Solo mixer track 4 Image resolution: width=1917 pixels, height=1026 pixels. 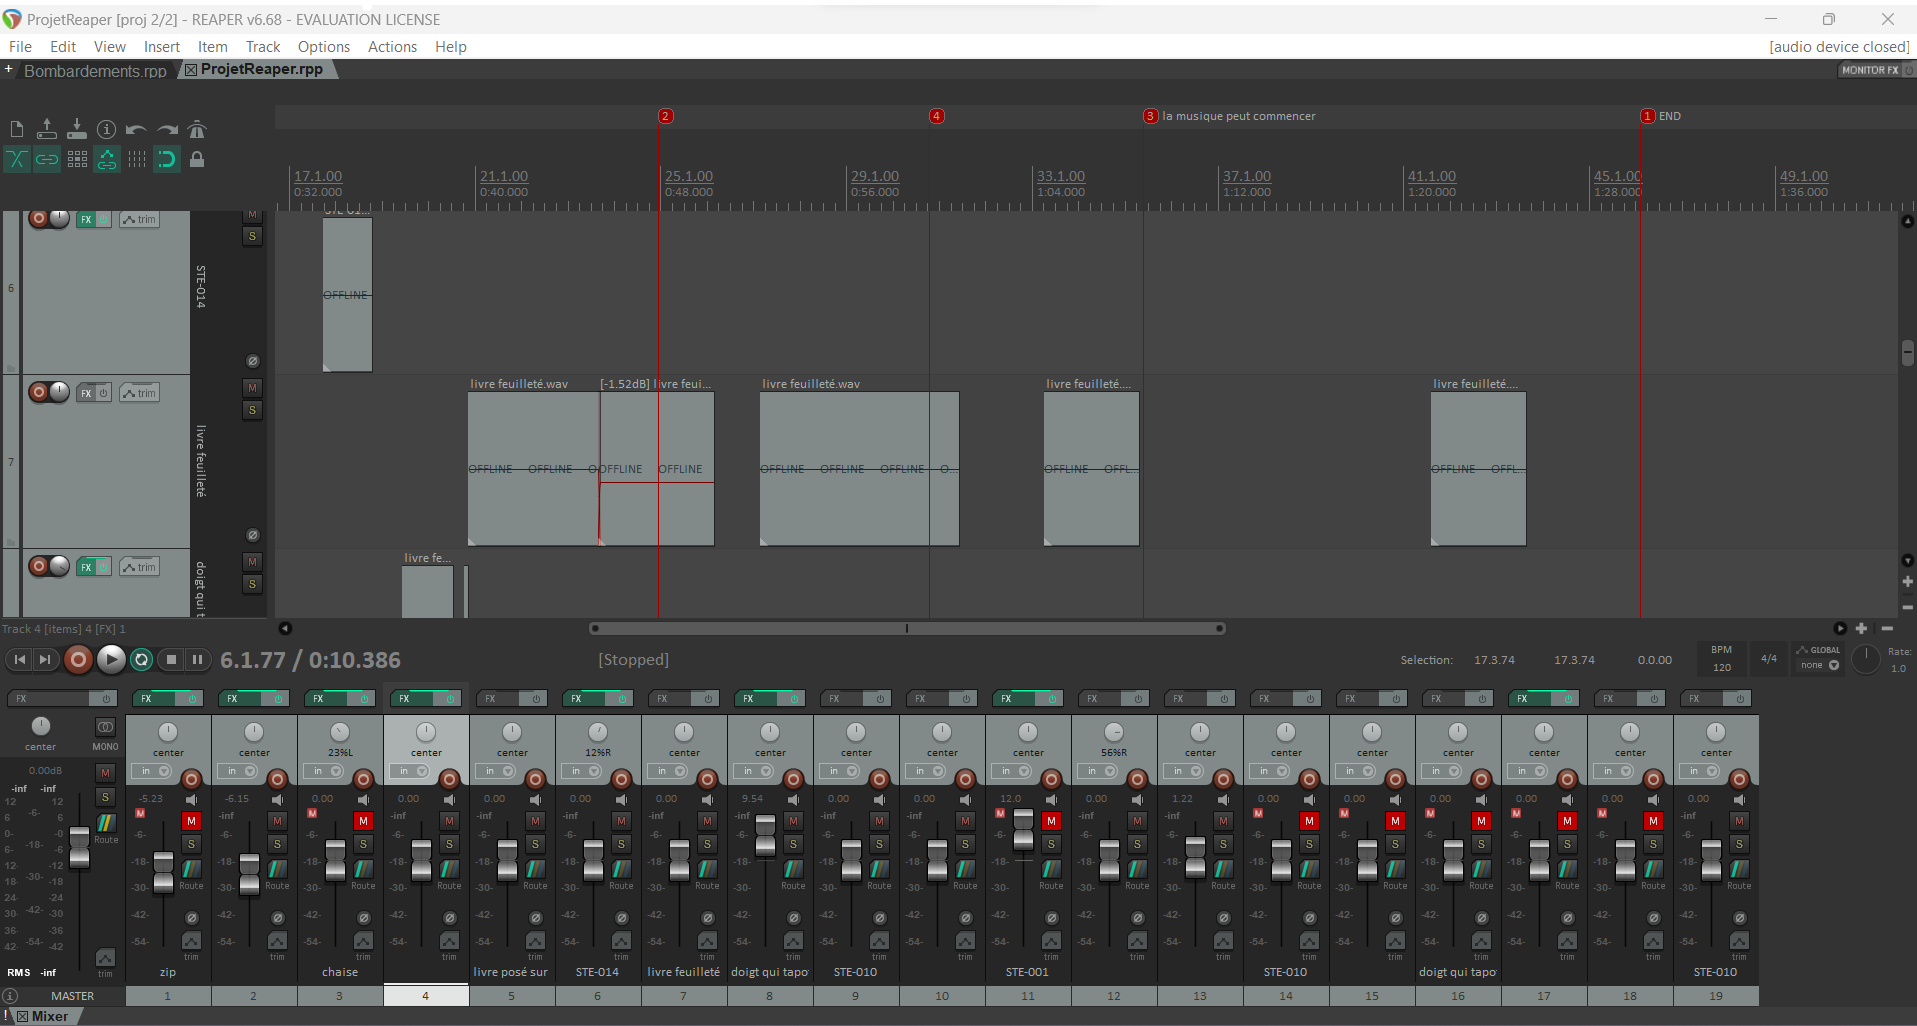coord(449,844)
